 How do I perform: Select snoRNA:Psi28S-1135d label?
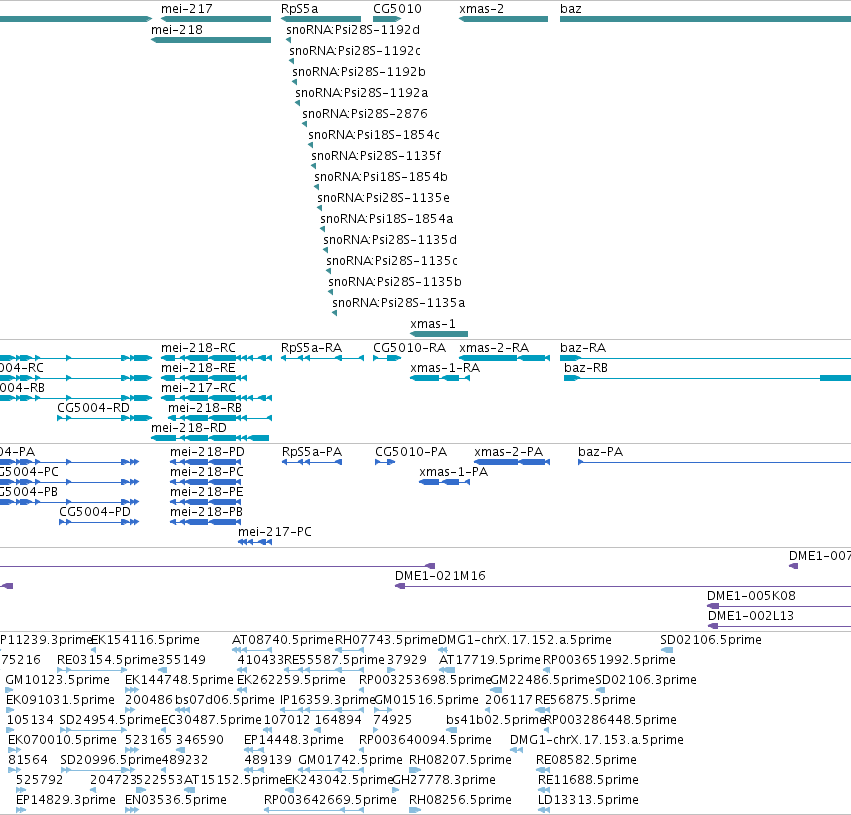coord(390,240)
